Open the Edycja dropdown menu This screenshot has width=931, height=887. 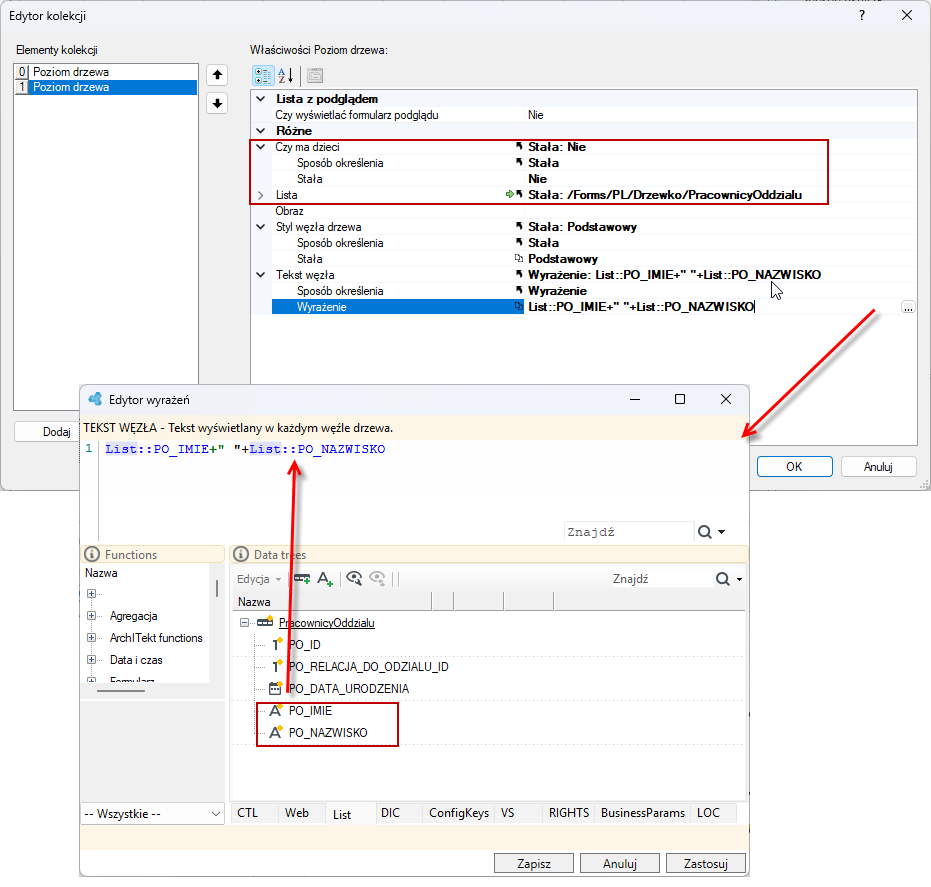click(259, 579)
